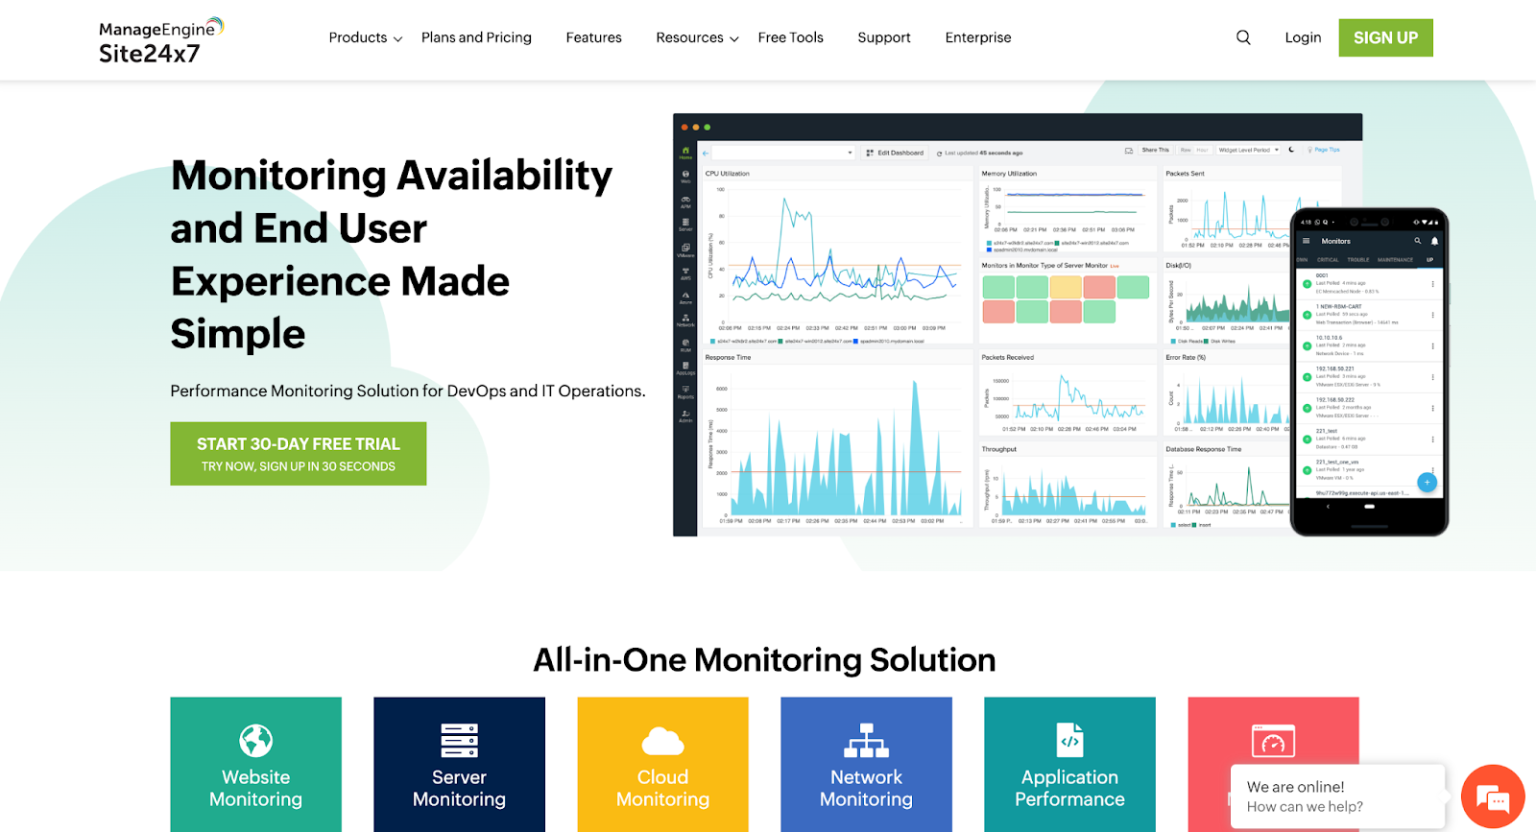Switch the Raw/Hour toggle to Hour
The image size is (1536, 832).
[x=1203, y=150]
